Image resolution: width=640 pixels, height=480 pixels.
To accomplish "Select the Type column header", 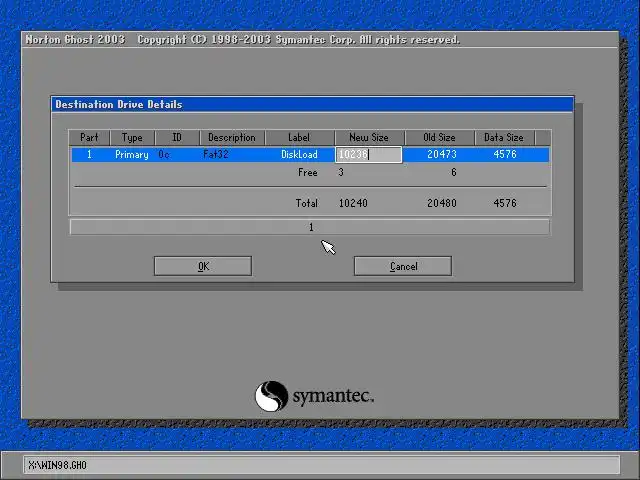I will pos(132,138).
